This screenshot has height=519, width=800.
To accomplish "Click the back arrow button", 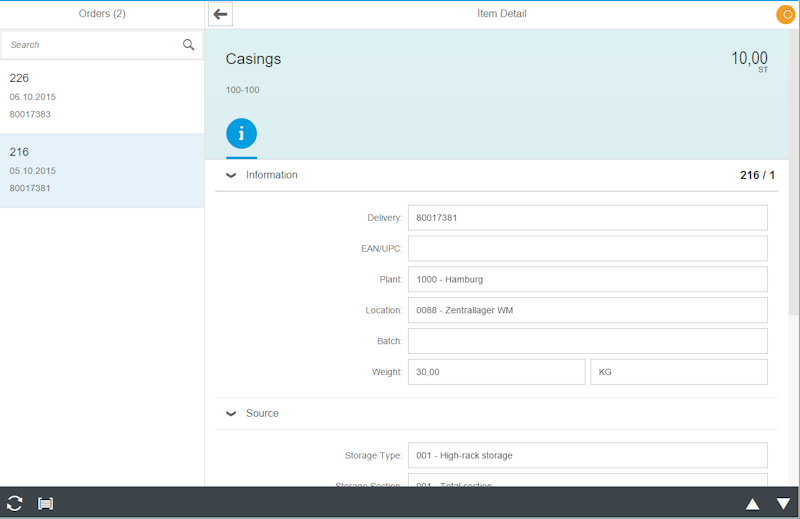I will coord(221,14).
